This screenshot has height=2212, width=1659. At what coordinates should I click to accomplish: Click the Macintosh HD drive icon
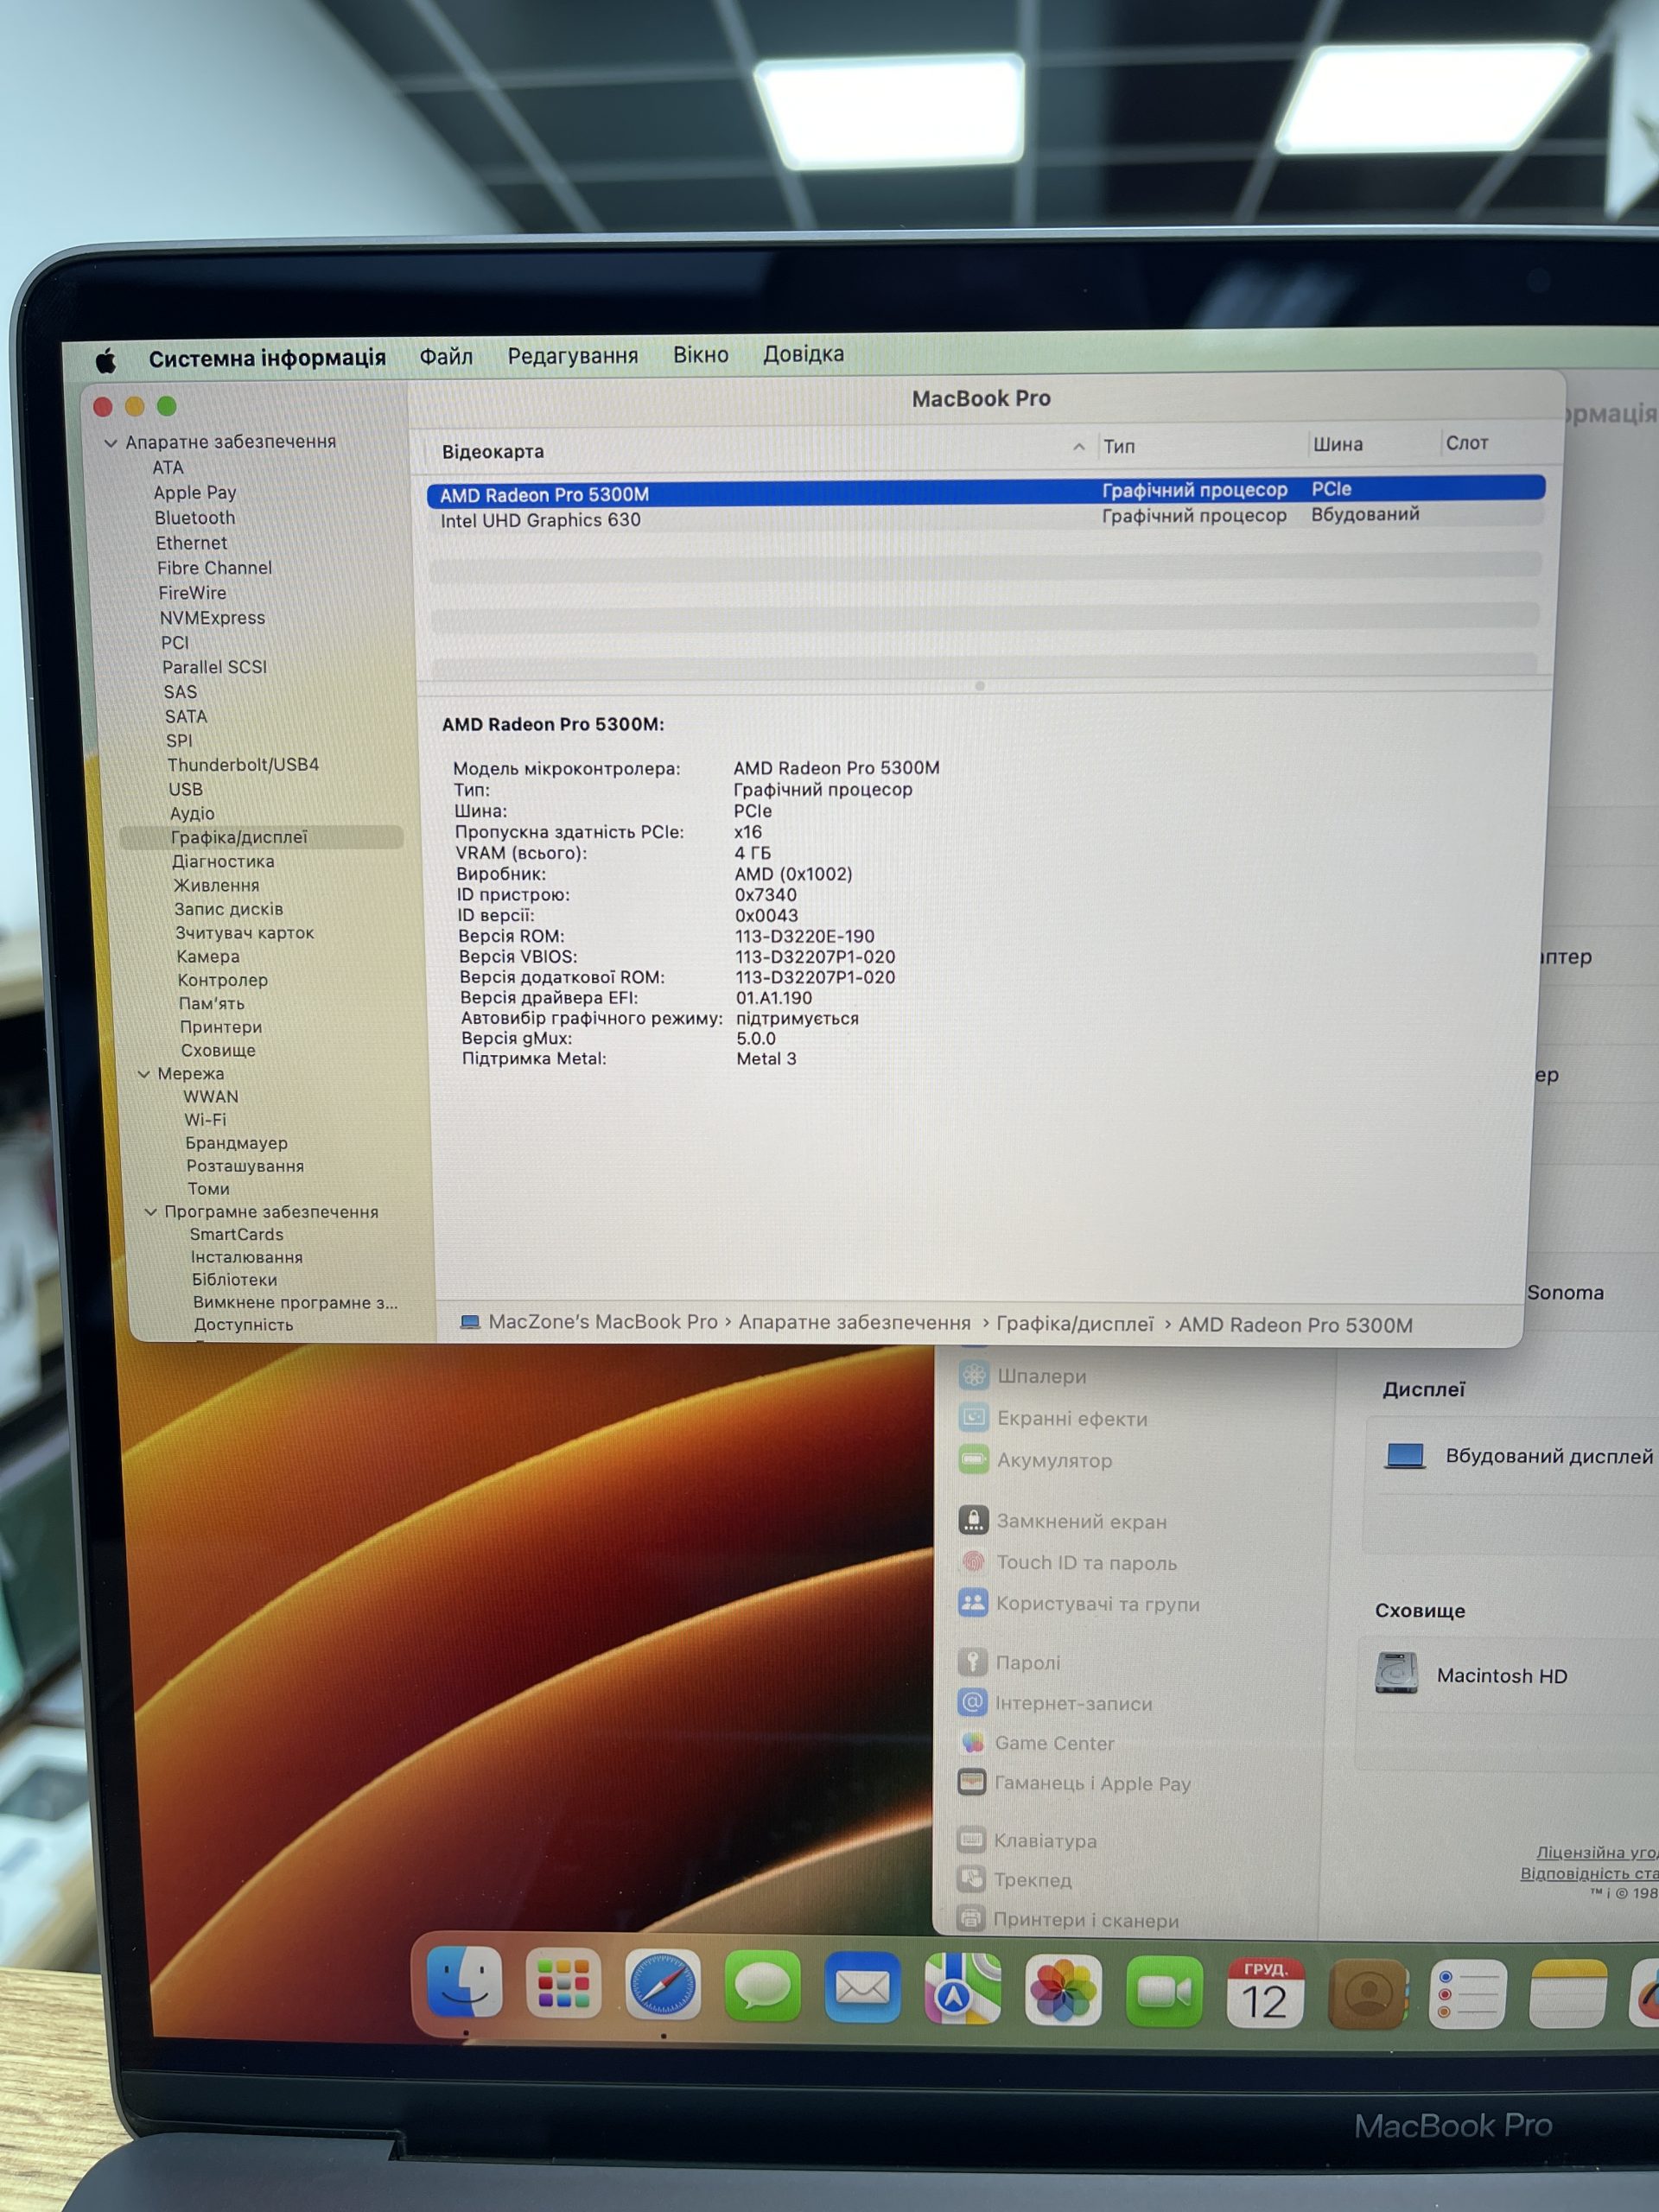tap(1396, 1673)
